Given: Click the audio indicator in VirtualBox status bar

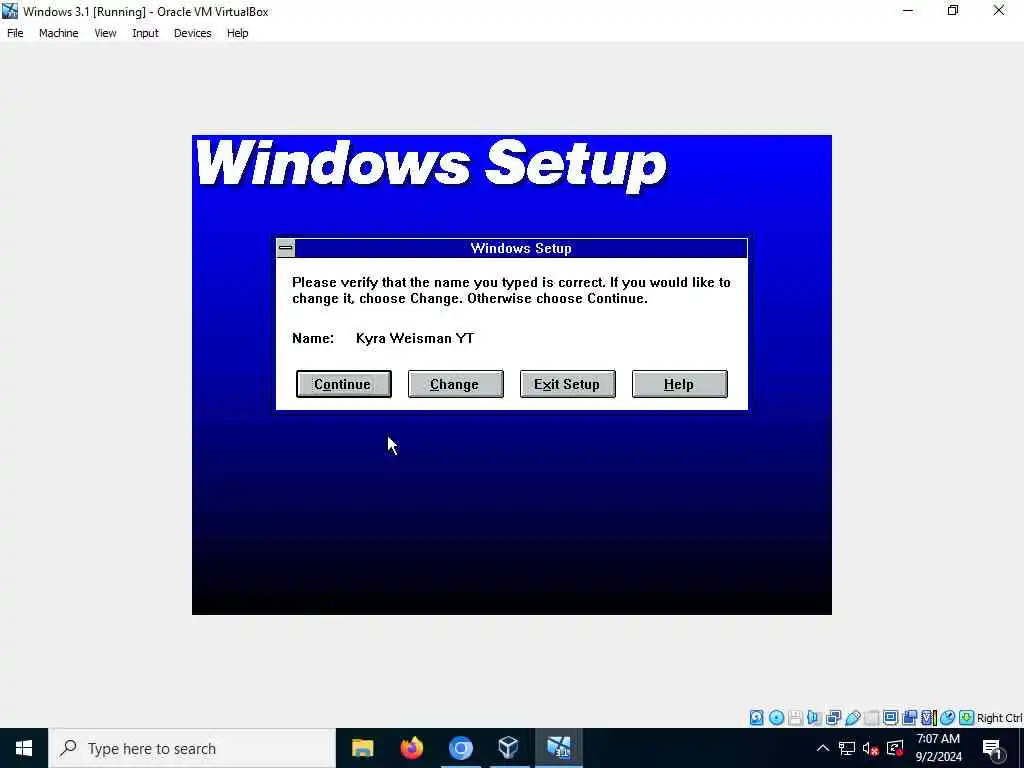Looking at the screenshot, I should coord(814,718).
